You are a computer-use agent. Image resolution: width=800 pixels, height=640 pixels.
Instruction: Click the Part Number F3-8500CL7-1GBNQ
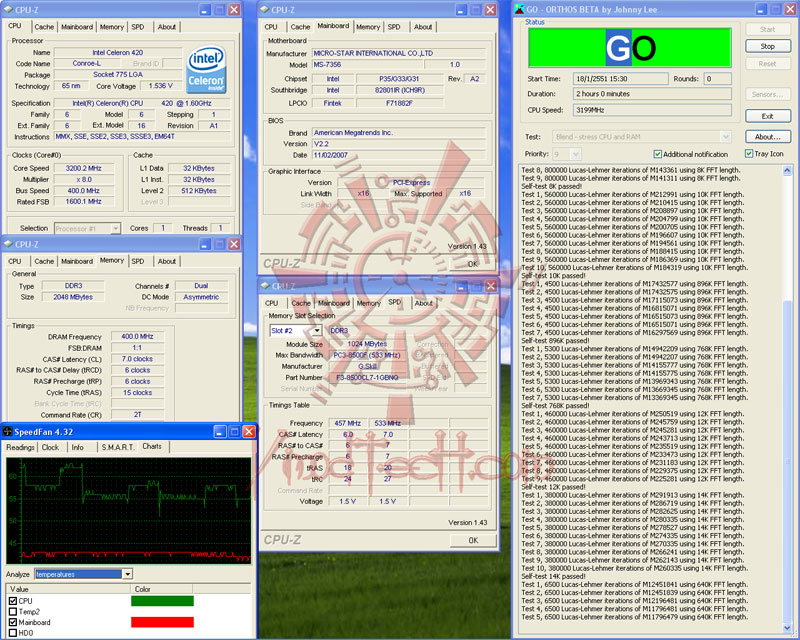[x=367, y=377]
